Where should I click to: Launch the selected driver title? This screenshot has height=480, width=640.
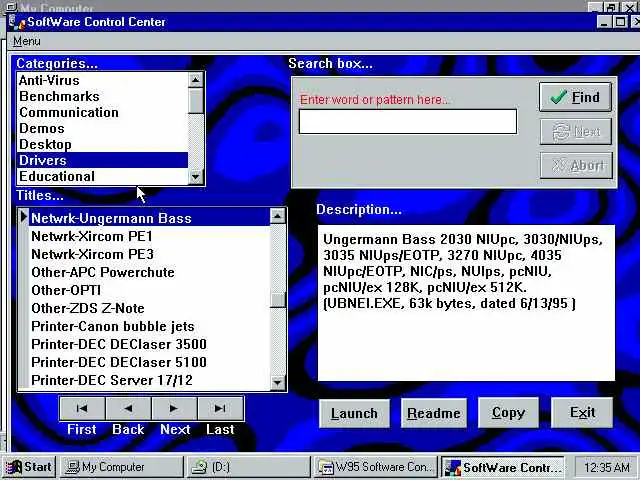pos(354,413)
